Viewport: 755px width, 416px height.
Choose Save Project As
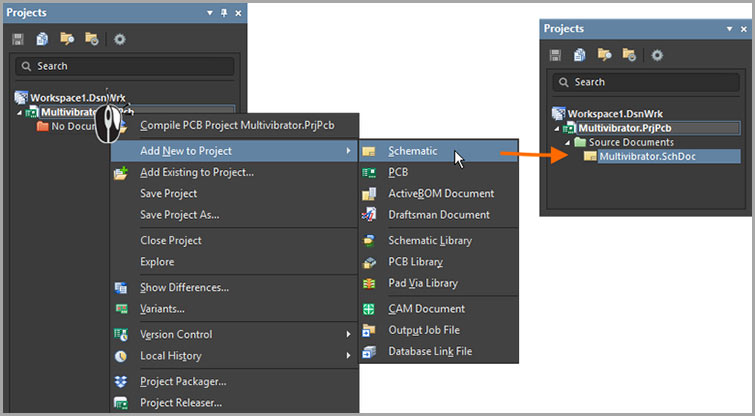click(x=235, y=215)
